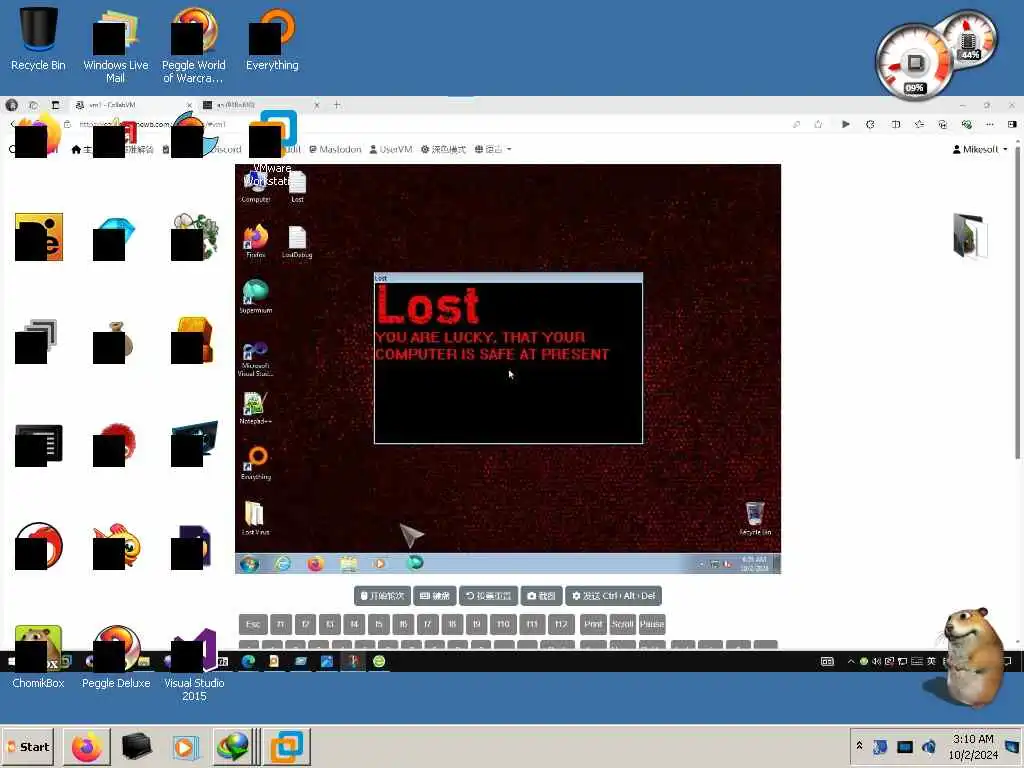Open the Computer icon inside the VM desktop
The width and height of the screenshot is (1024, 768).
pos(255,186)
